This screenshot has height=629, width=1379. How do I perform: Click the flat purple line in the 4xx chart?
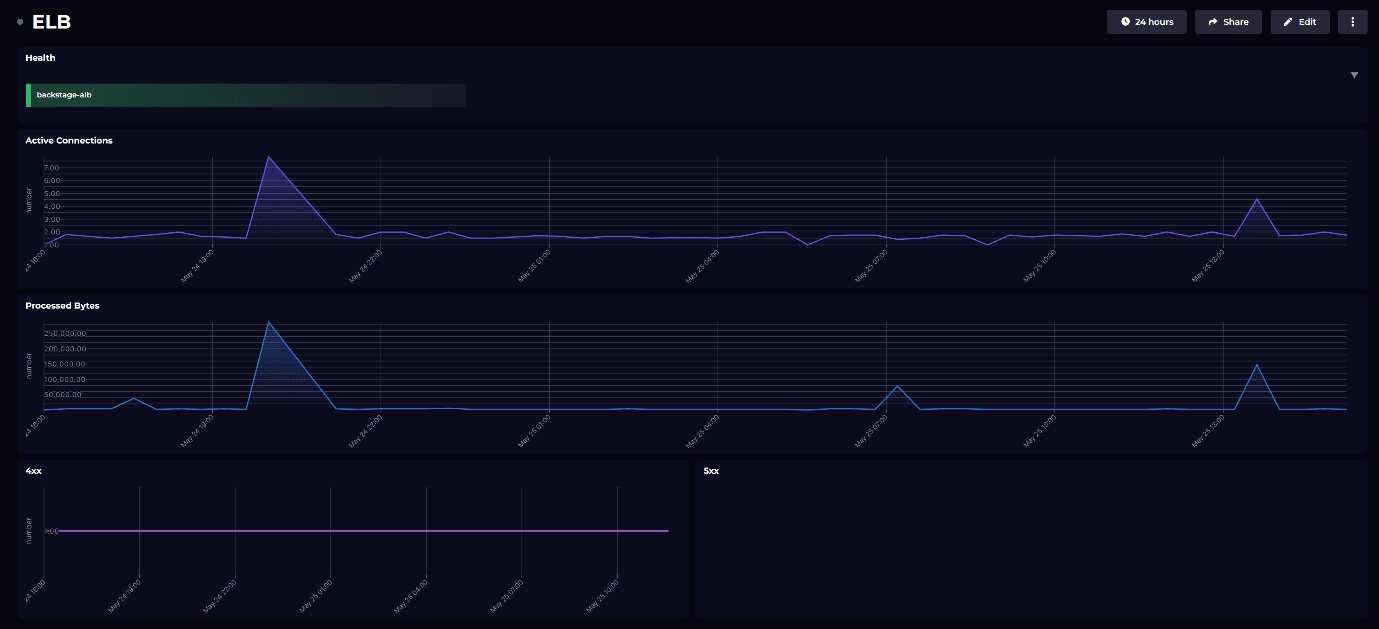point(360,530)
